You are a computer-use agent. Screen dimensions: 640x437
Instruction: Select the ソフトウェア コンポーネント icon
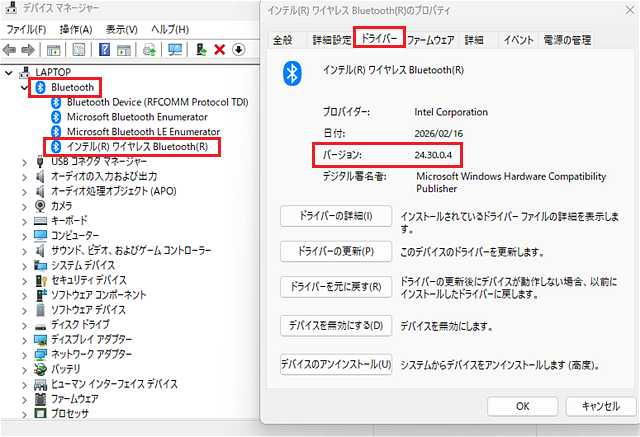[x=41, y=295]
